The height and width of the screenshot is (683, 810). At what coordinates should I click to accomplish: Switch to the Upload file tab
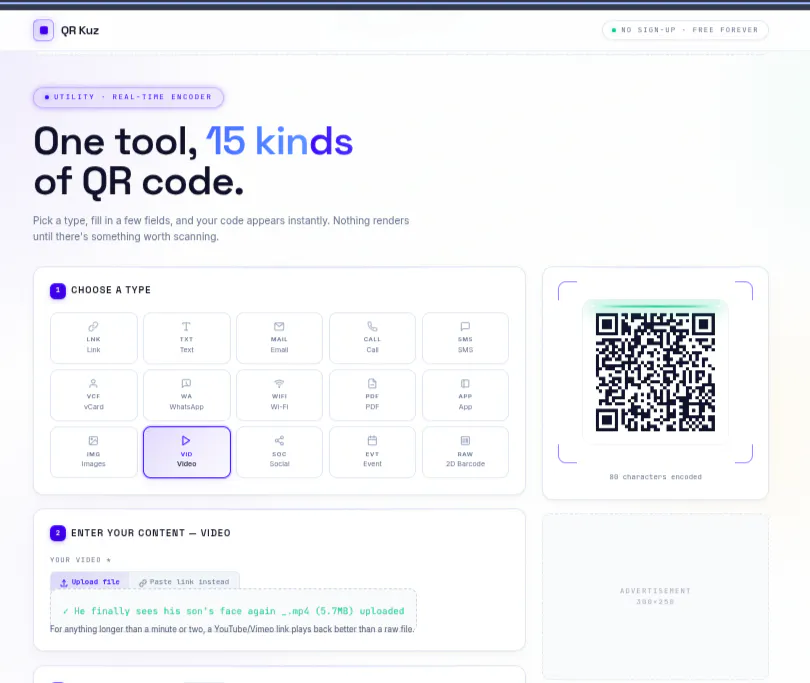pos(90,582)
